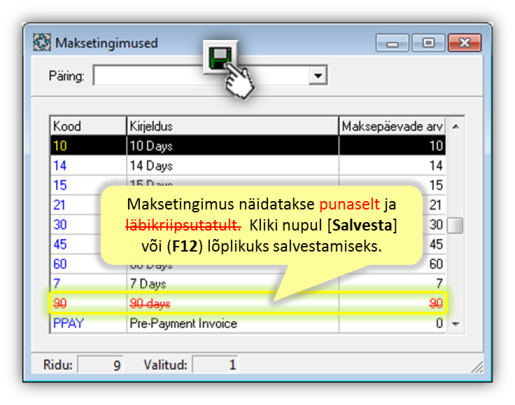
Task: Click the Maksepäevade arv column header
Action: (392, 126)
